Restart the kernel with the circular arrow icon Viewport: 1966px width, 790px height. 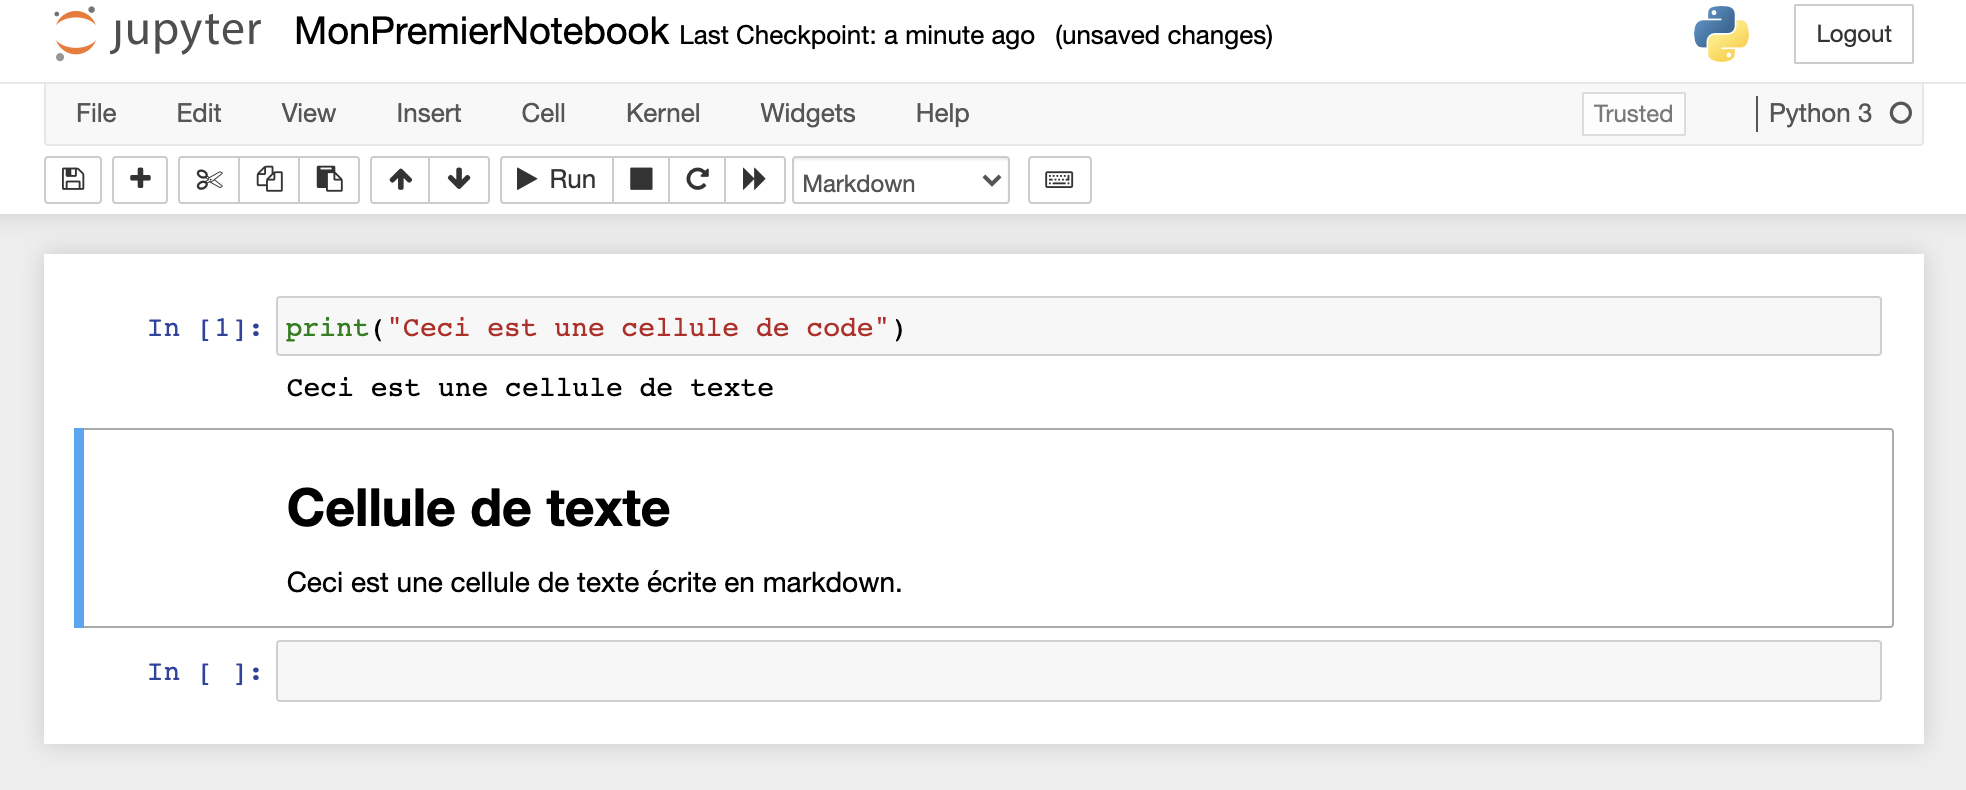tap(697, 180)
